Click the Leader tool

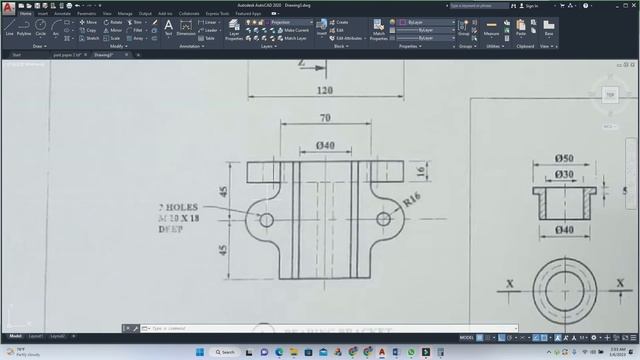coord(208,30)
